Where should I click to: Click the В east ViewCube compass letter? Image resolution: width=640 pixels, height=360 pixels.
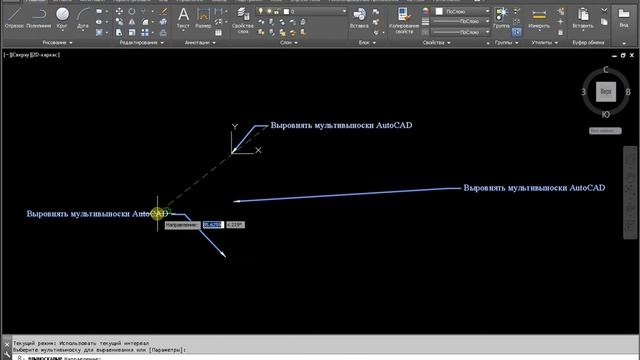coord(628,92)
